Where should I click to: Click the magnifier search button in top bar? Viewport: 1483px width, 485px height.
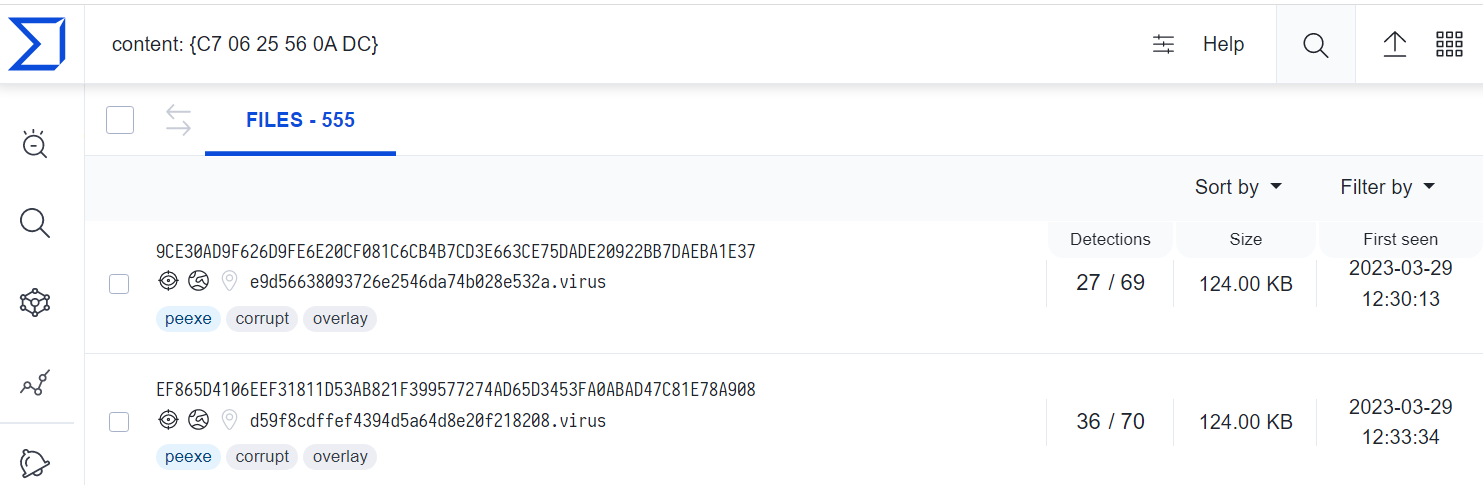pyautogui.click(x=1316, y=44)
